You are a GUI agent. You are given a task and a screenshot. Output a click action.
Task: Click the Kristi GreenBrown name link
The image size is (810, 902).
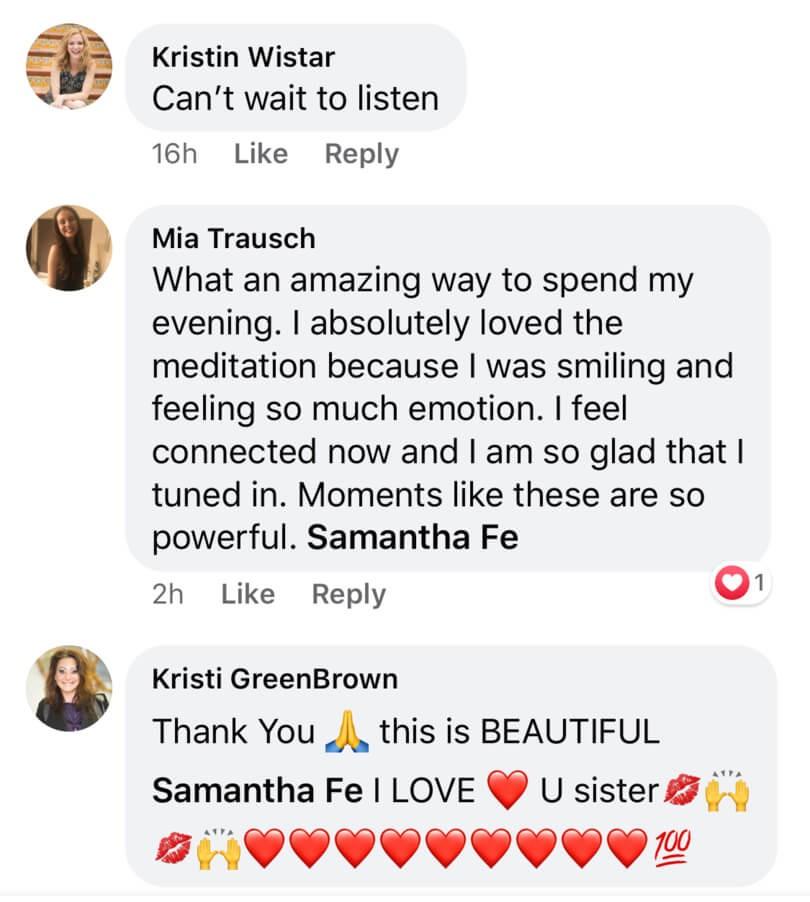click(275, 679)
